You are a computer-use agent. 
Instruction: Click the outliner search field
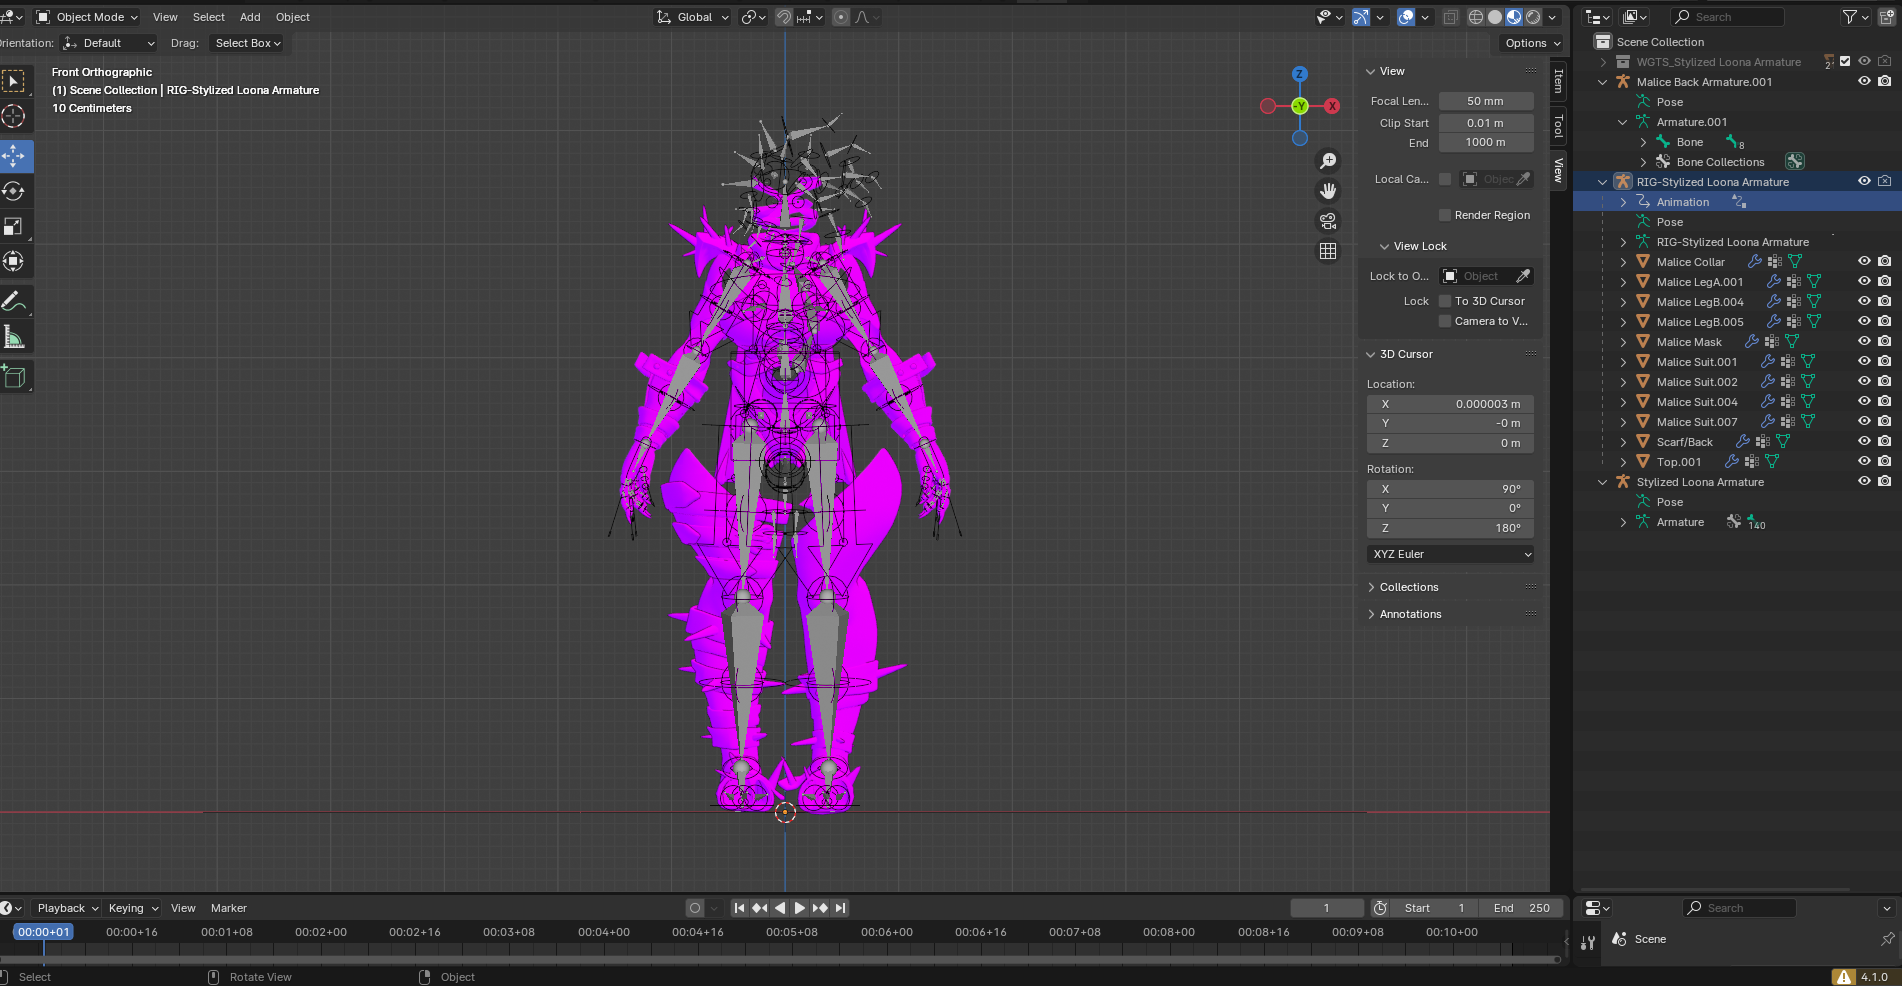coord(1727,17)
